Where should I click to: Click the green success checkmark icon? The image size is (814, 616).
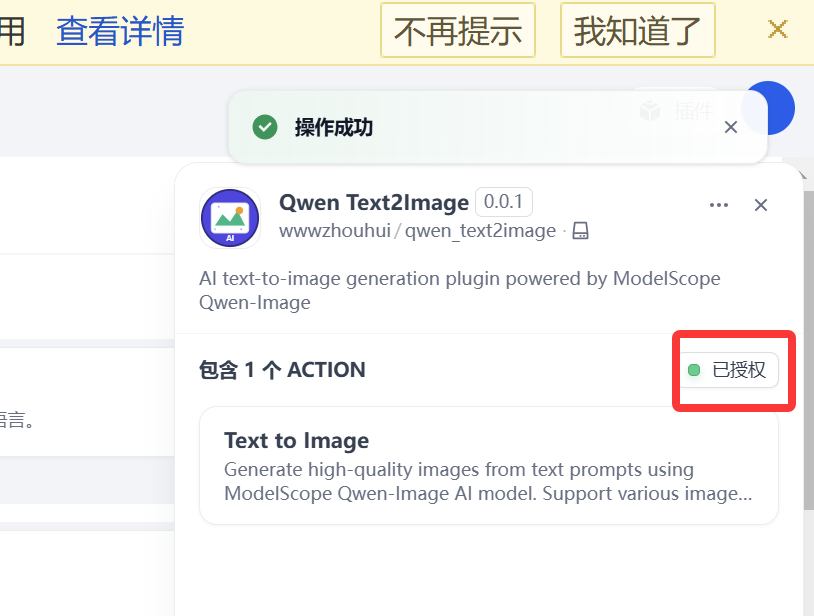coord(265,127)
